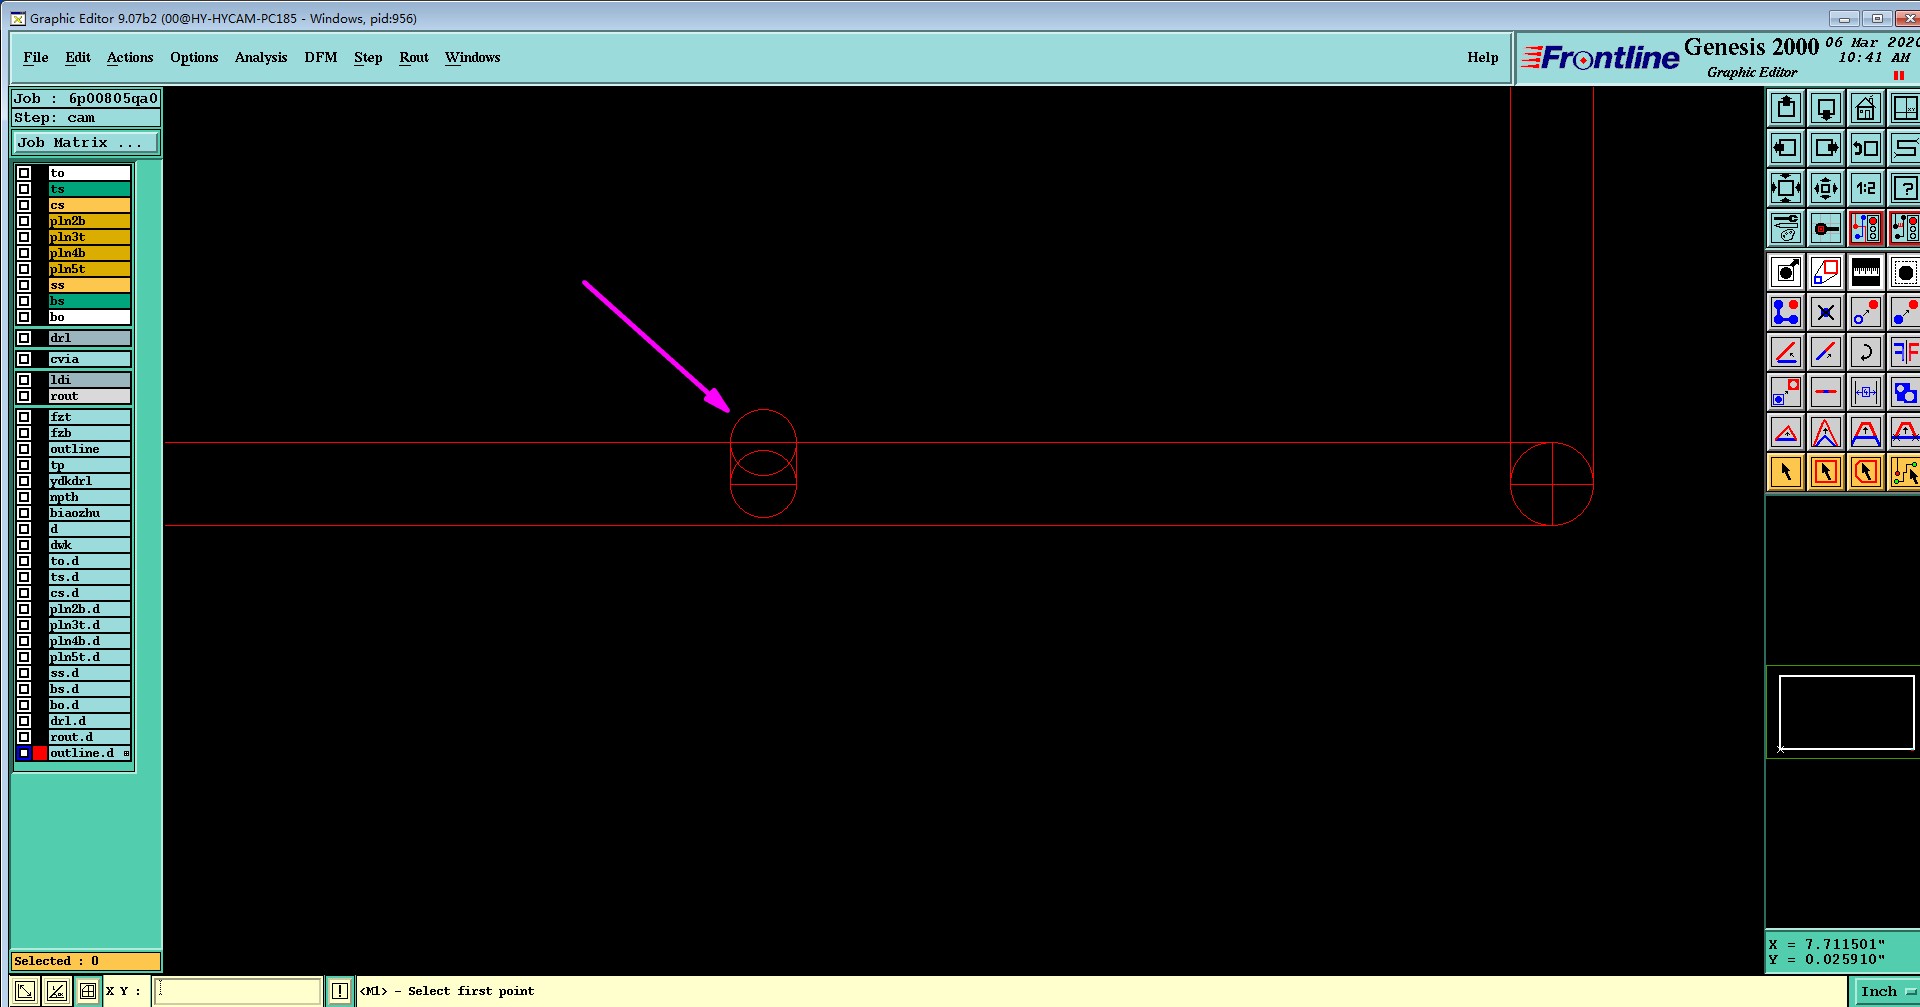
Task: Toggle display checkbox for layer biaozhu
Action: point(24,513)
